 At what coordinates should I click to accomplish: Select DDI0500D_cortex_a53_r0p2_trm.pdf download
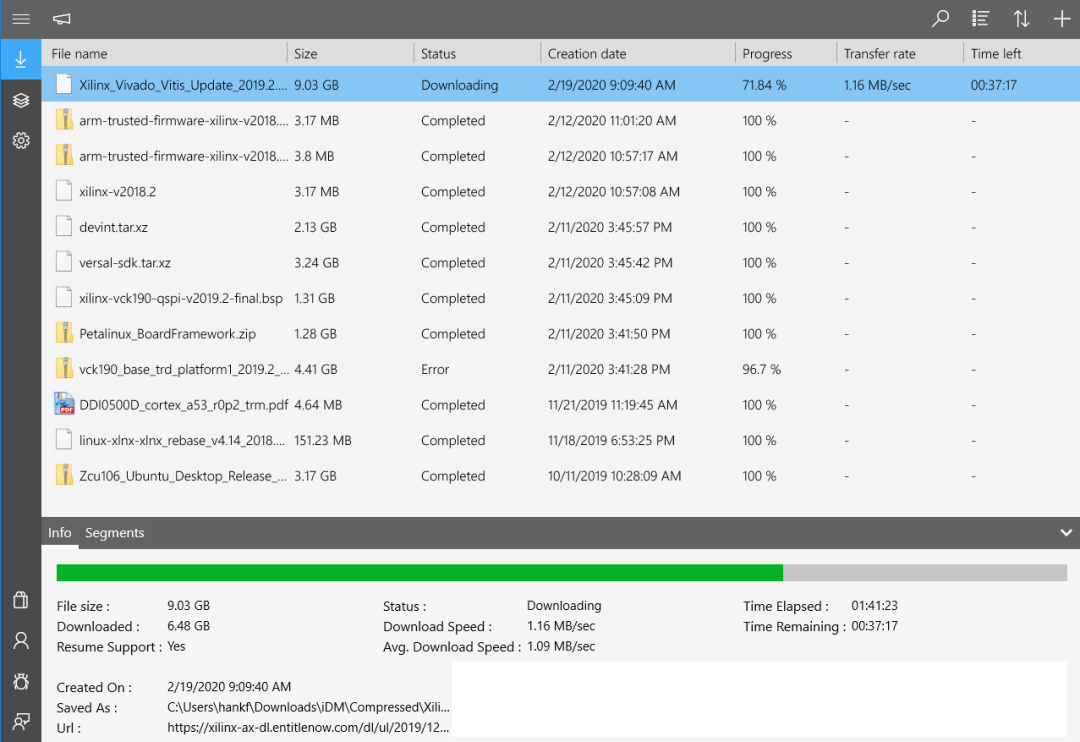coord(561,404)
